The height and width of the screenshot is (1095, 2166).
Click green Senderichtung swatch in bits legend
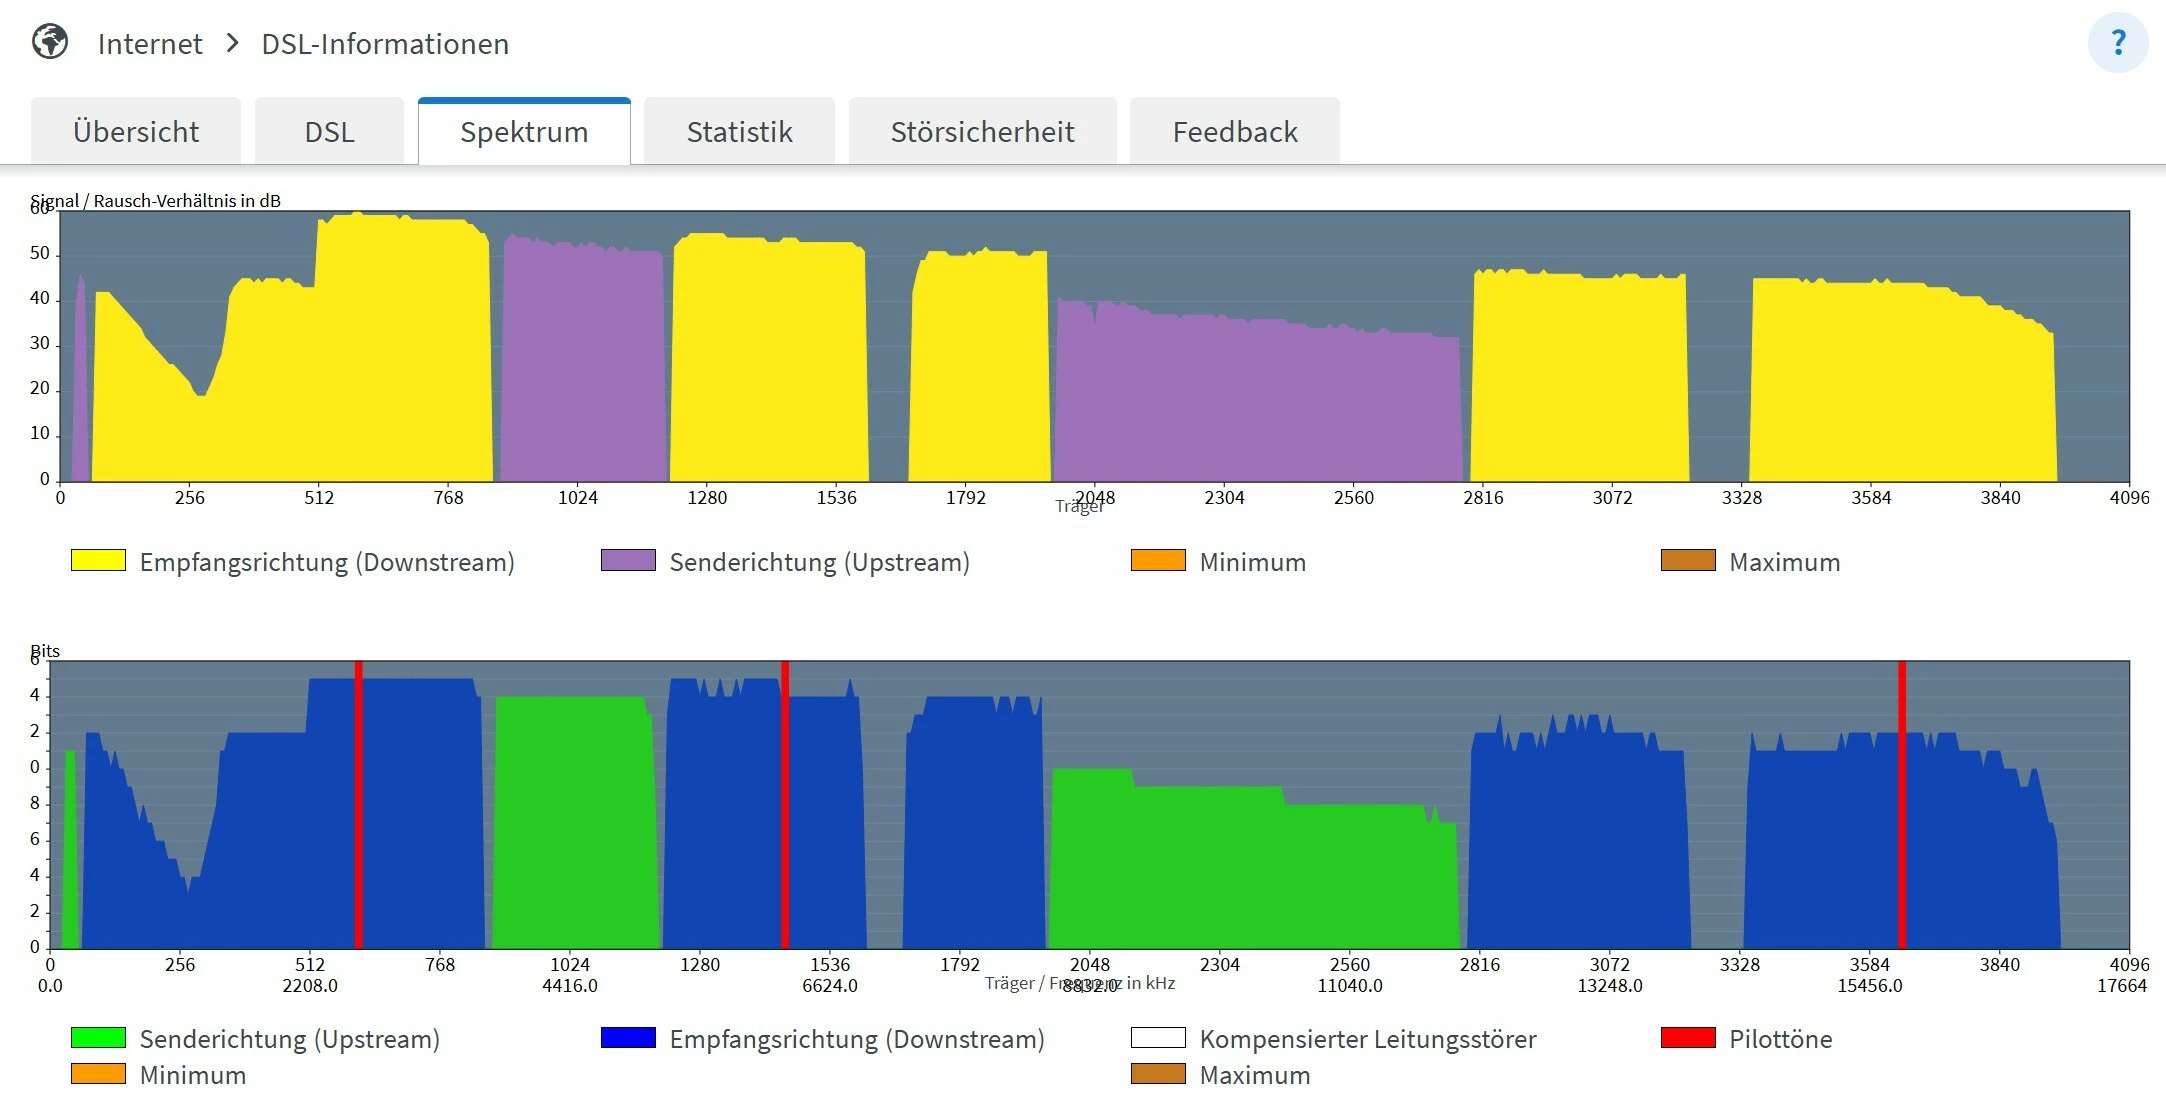click(x=98, y=1038)
